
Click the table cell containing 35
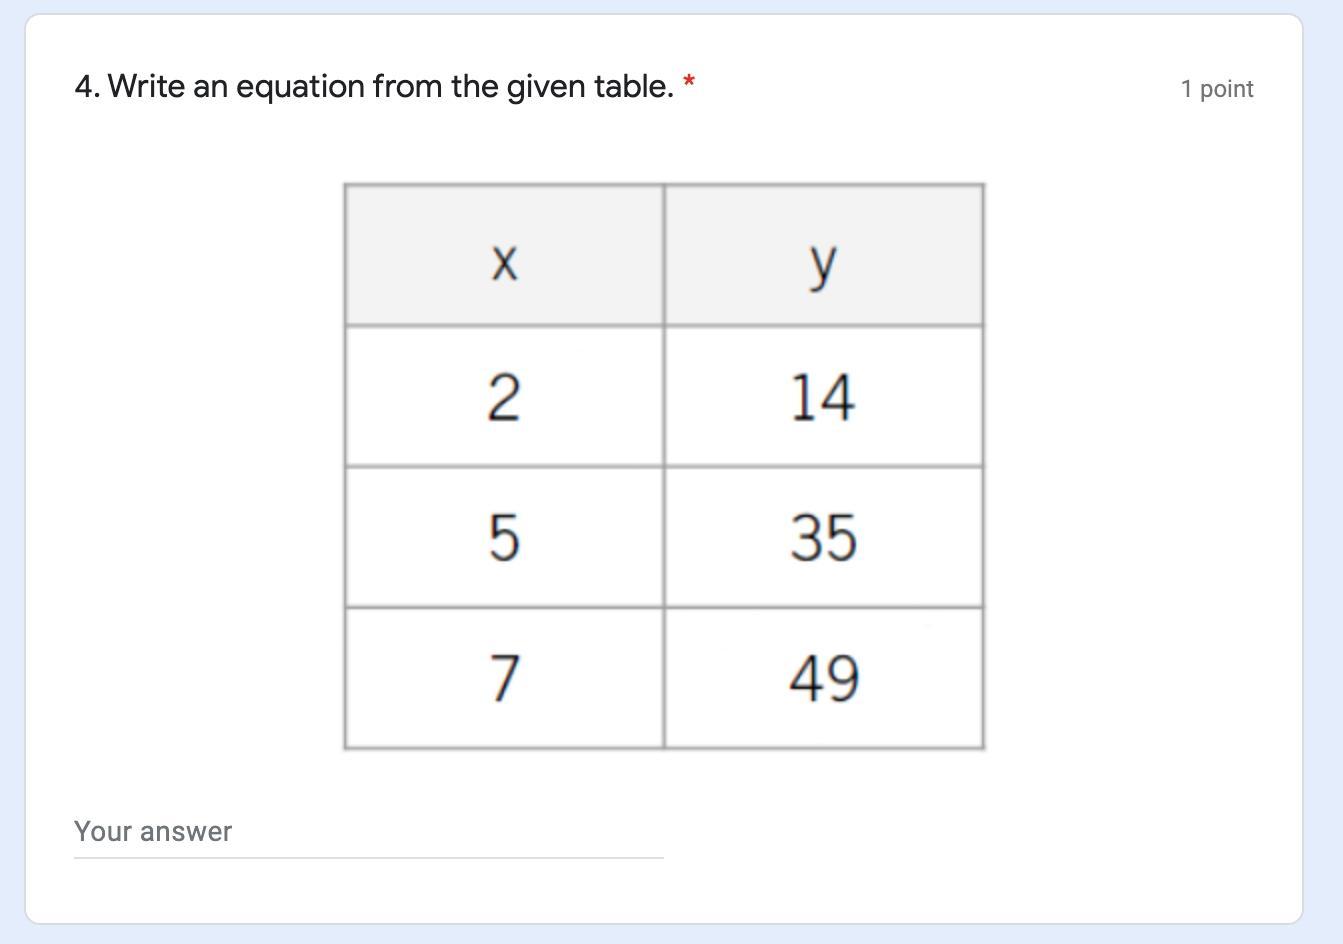pyautogui.click(x=823, y=537)
